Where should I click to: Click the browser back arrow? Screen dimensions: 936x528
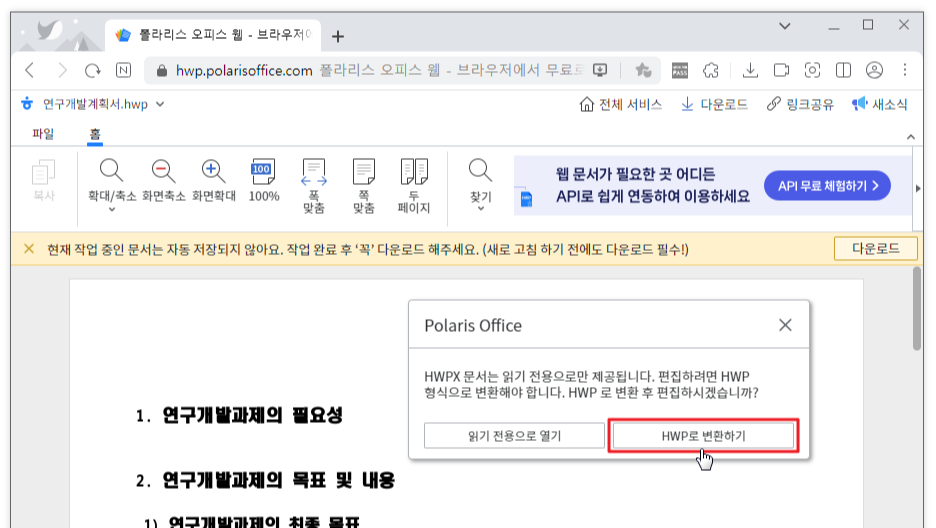pos(30,70)
